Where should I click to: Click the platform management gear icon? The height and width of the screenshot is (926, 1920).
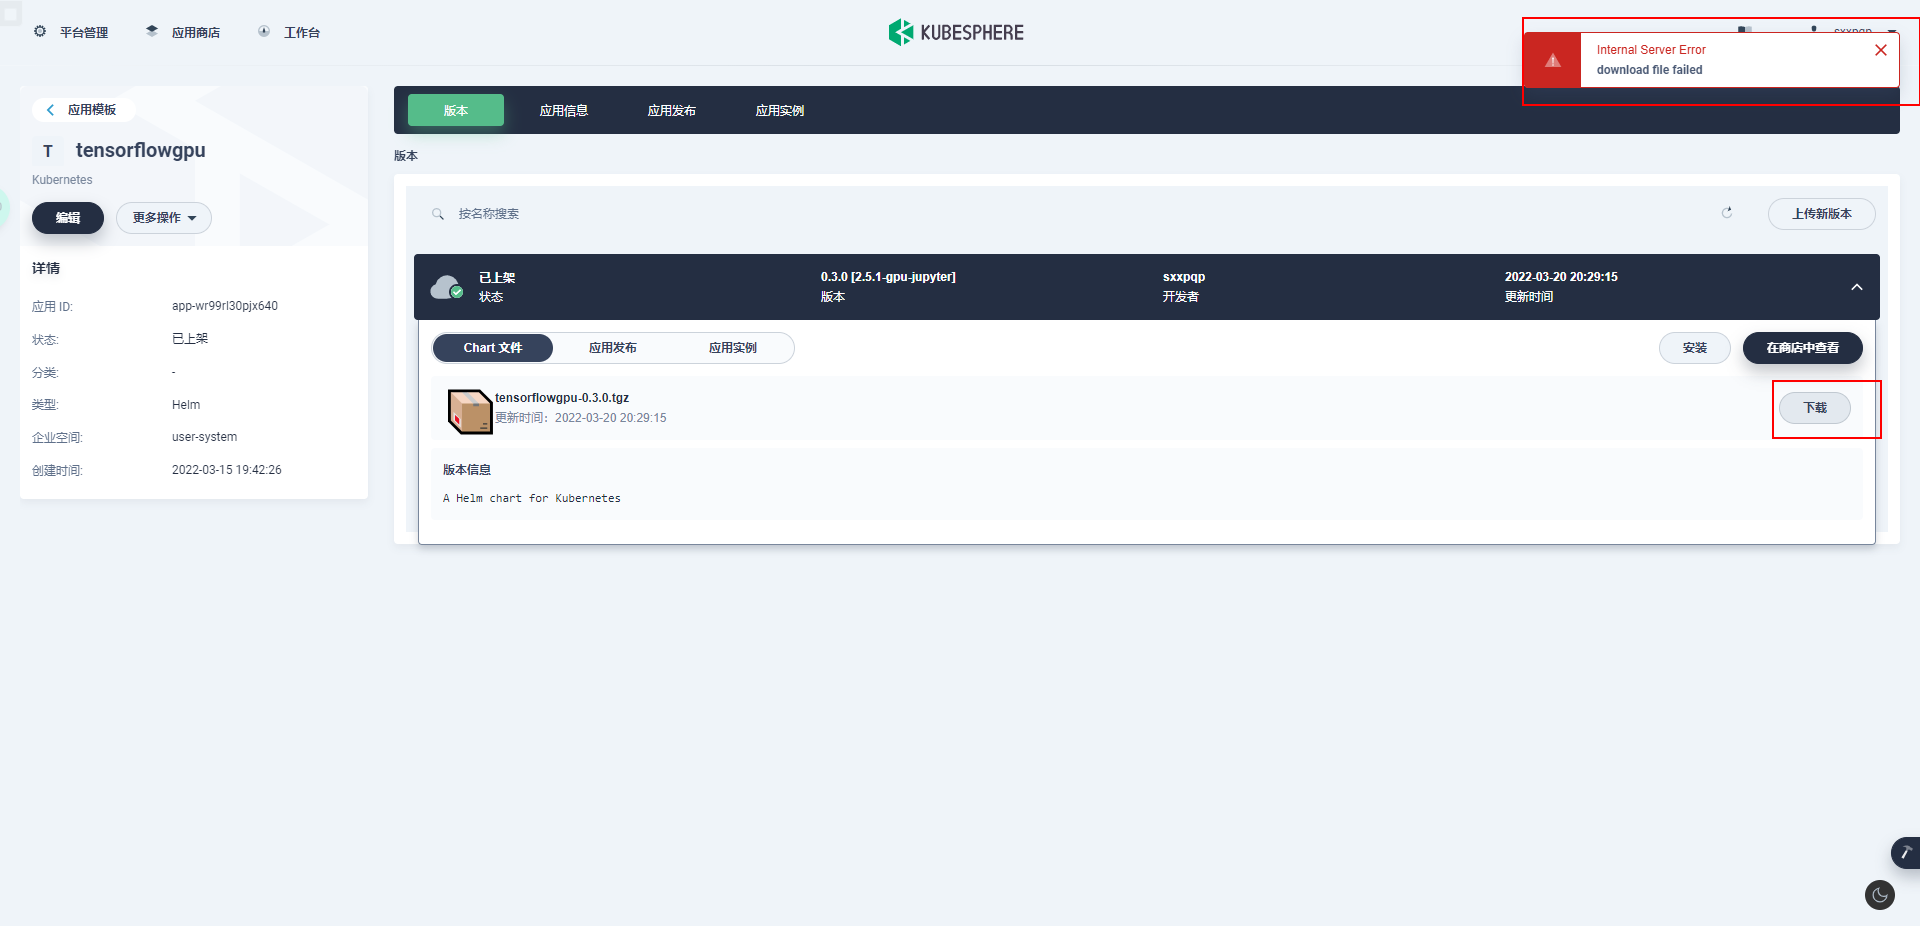(40, 31)
